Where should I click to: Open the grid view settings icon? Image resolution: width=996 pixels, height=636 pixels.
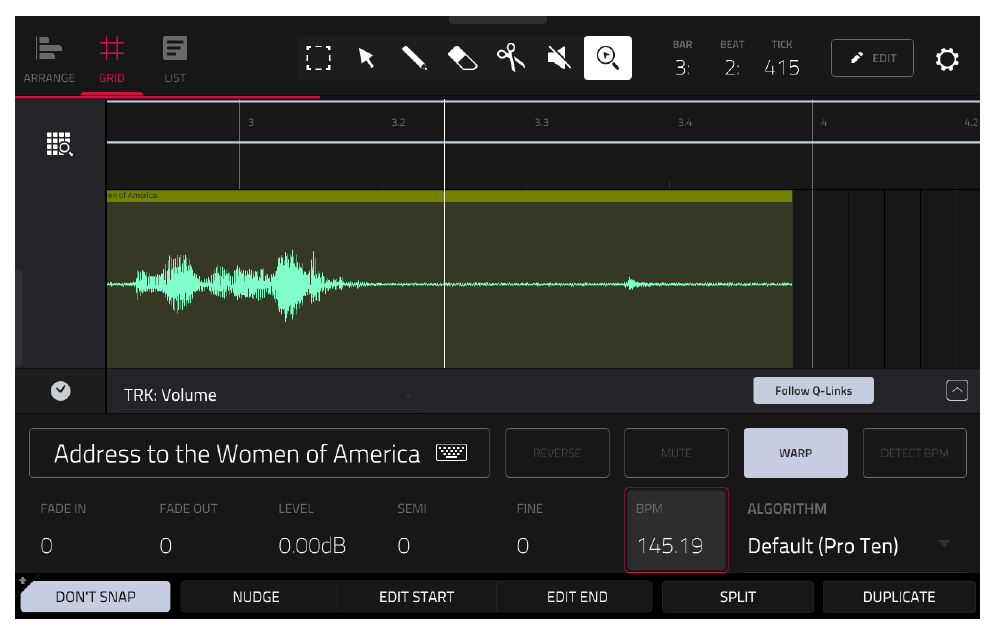click(x=60, y=144)
